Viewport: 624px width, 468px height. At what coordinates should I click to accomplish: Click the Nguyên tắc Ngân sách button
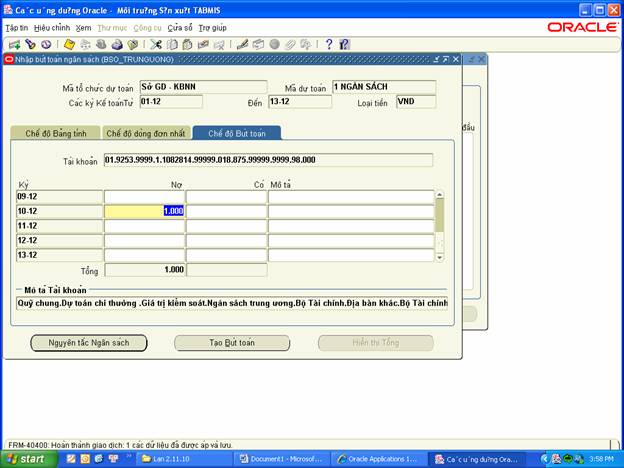click(x=89, y=343)
